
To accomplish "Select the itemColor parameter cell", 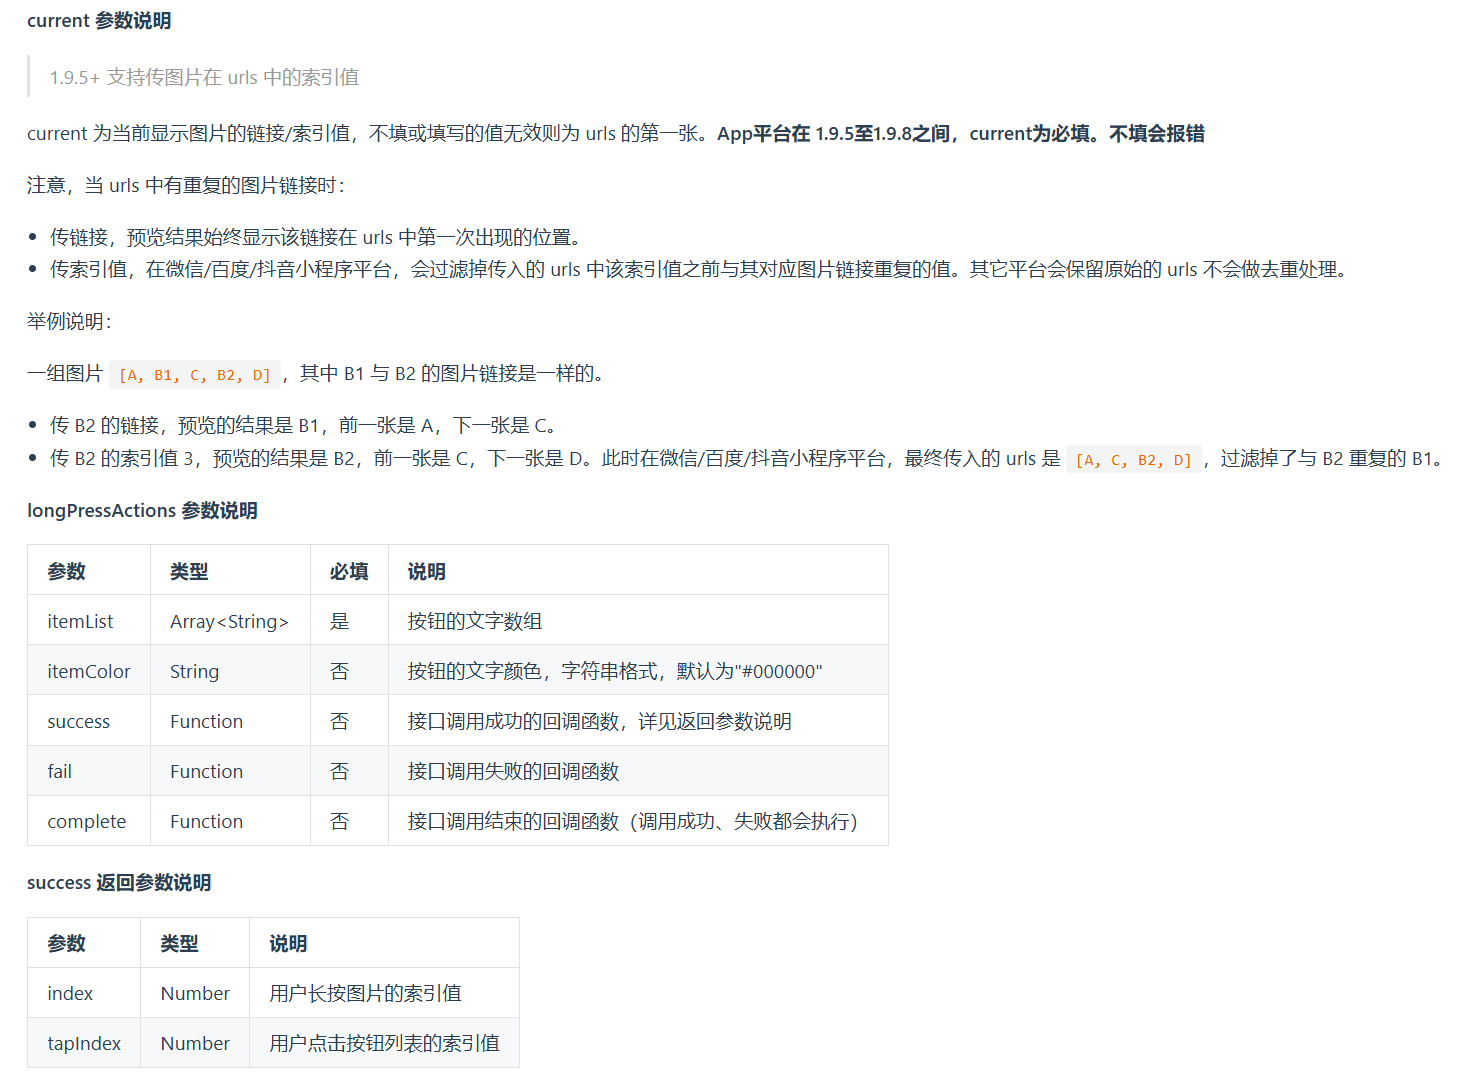I will (x=88, y=670).
